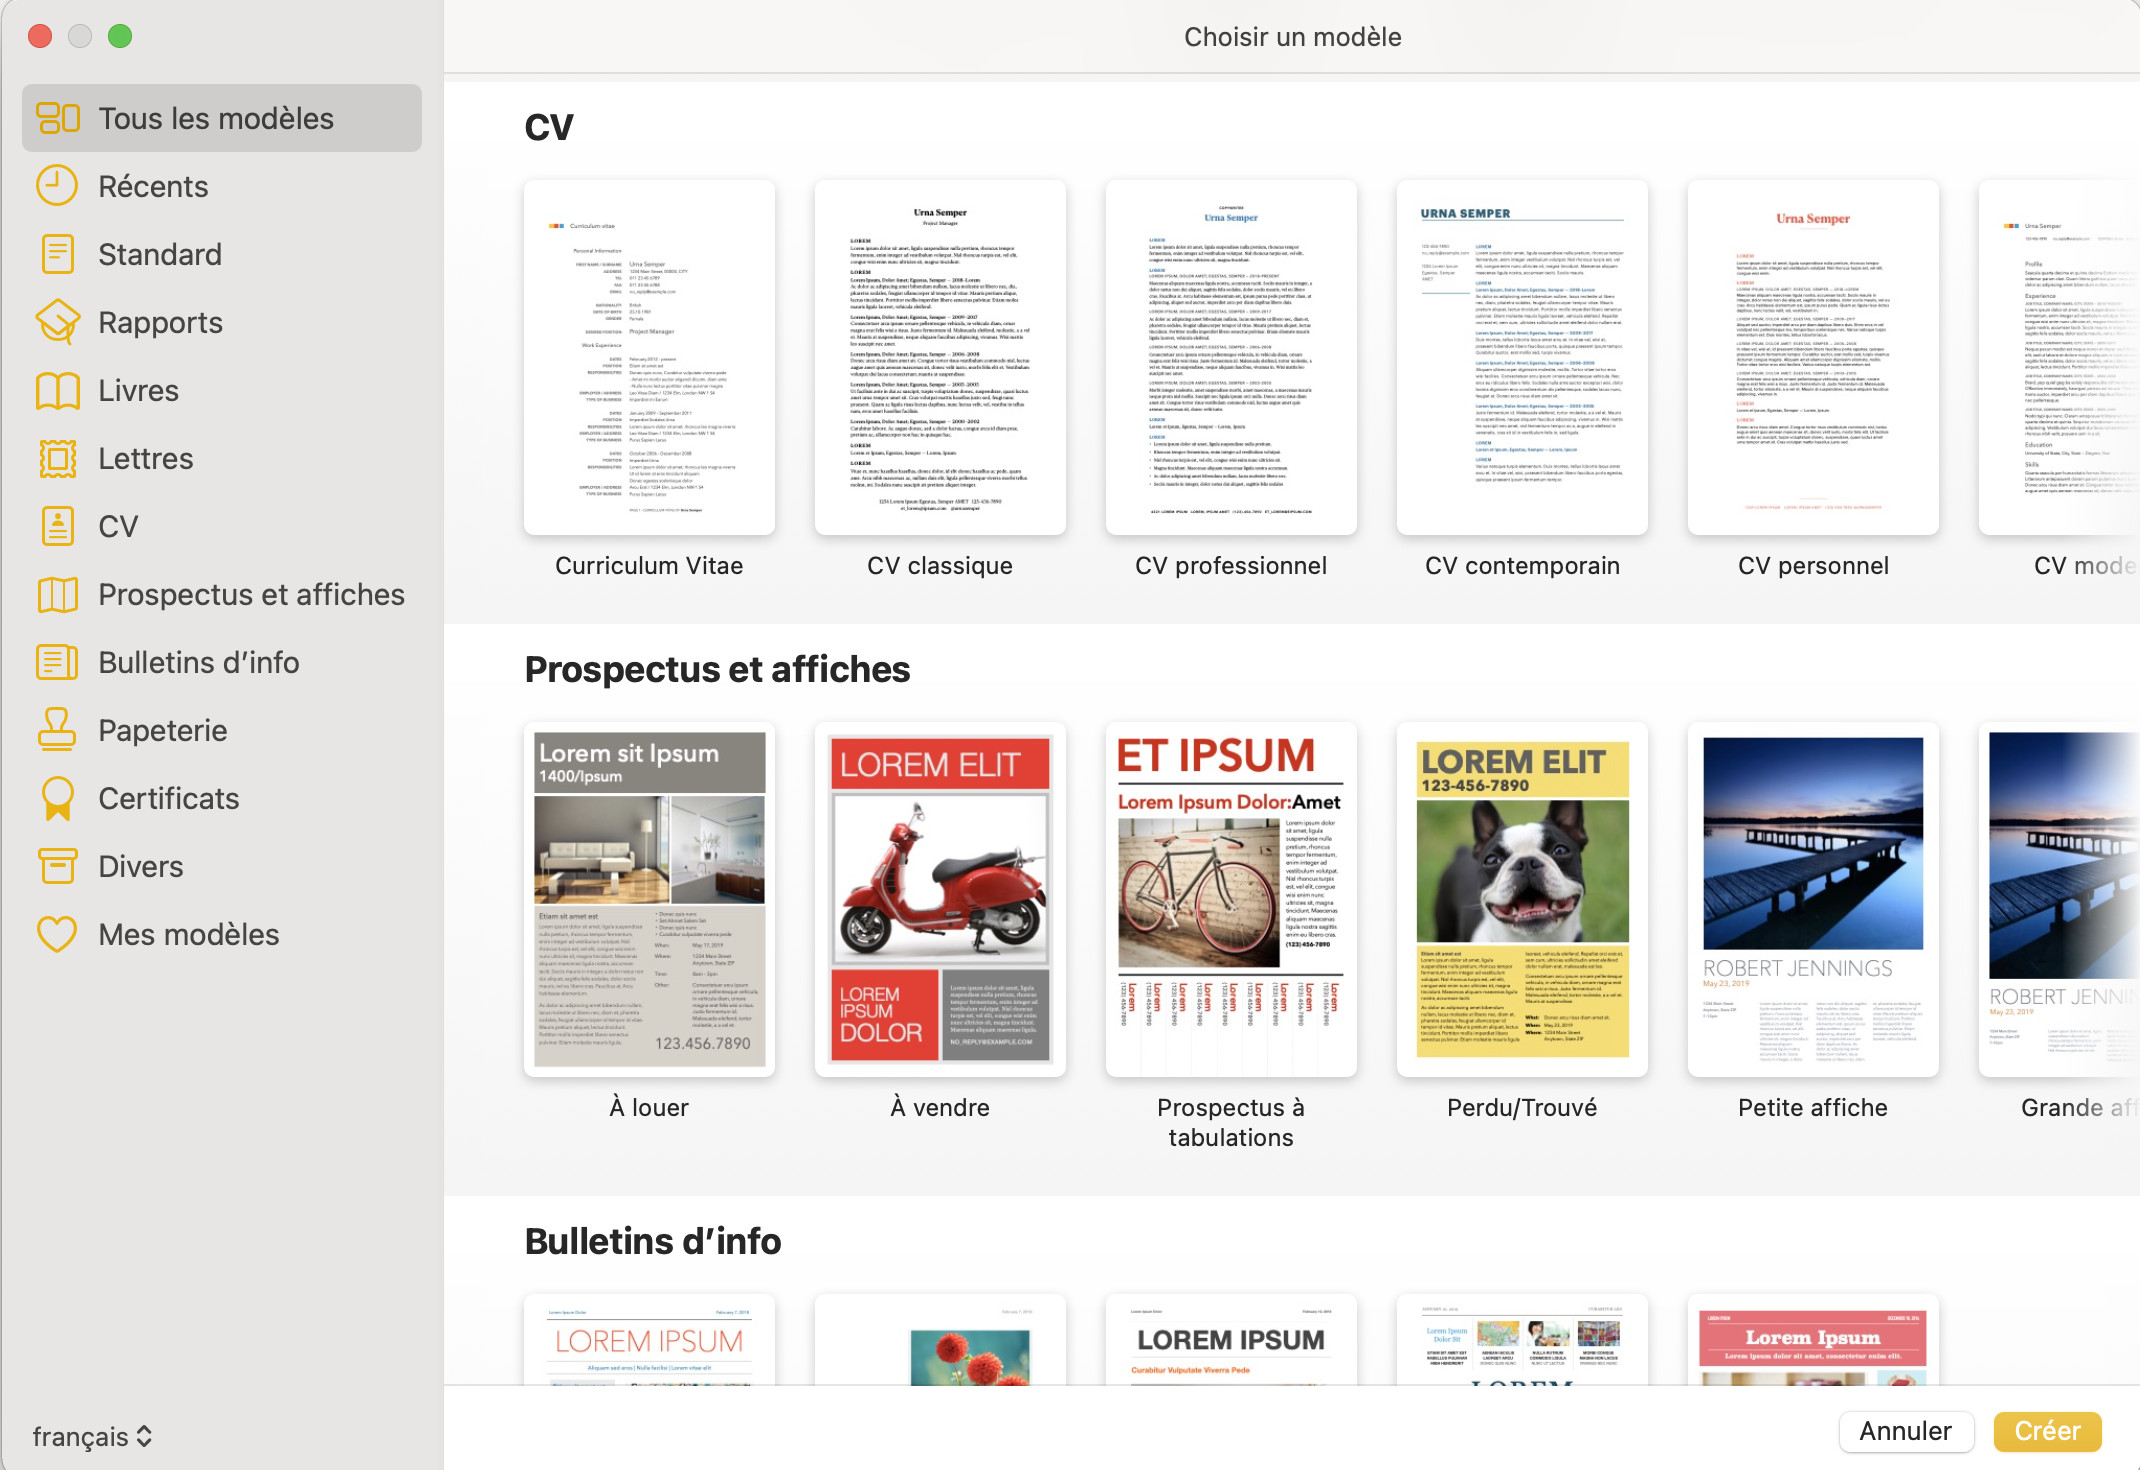Image resolution: width=2140 pixels, height=1470 pixels.
Task: Click the Certificats ribbon icon
Action: pos(57,798)
